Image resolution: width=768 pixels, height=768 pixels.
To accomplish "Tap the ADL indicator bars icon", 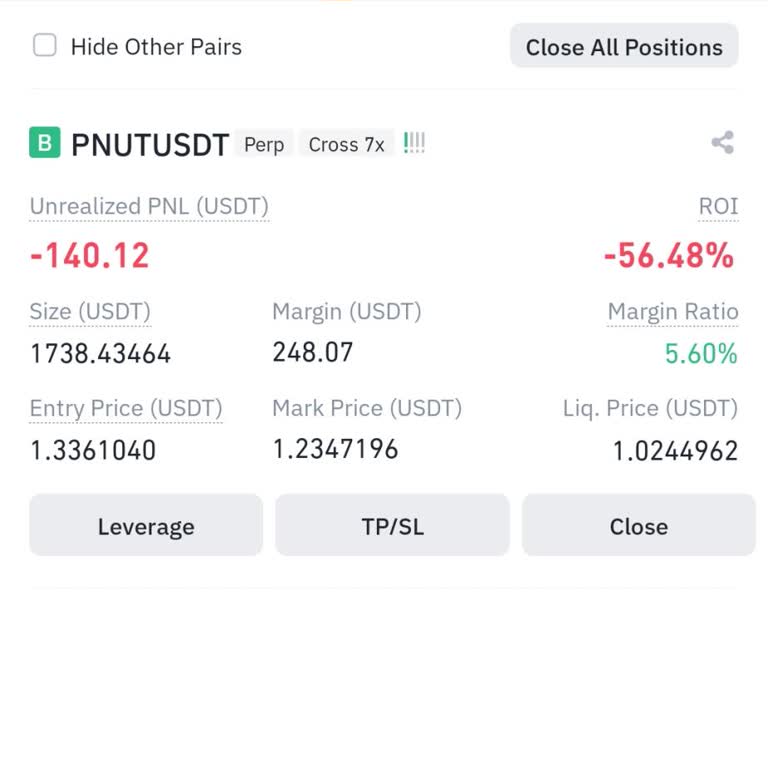I will point(414,144).
